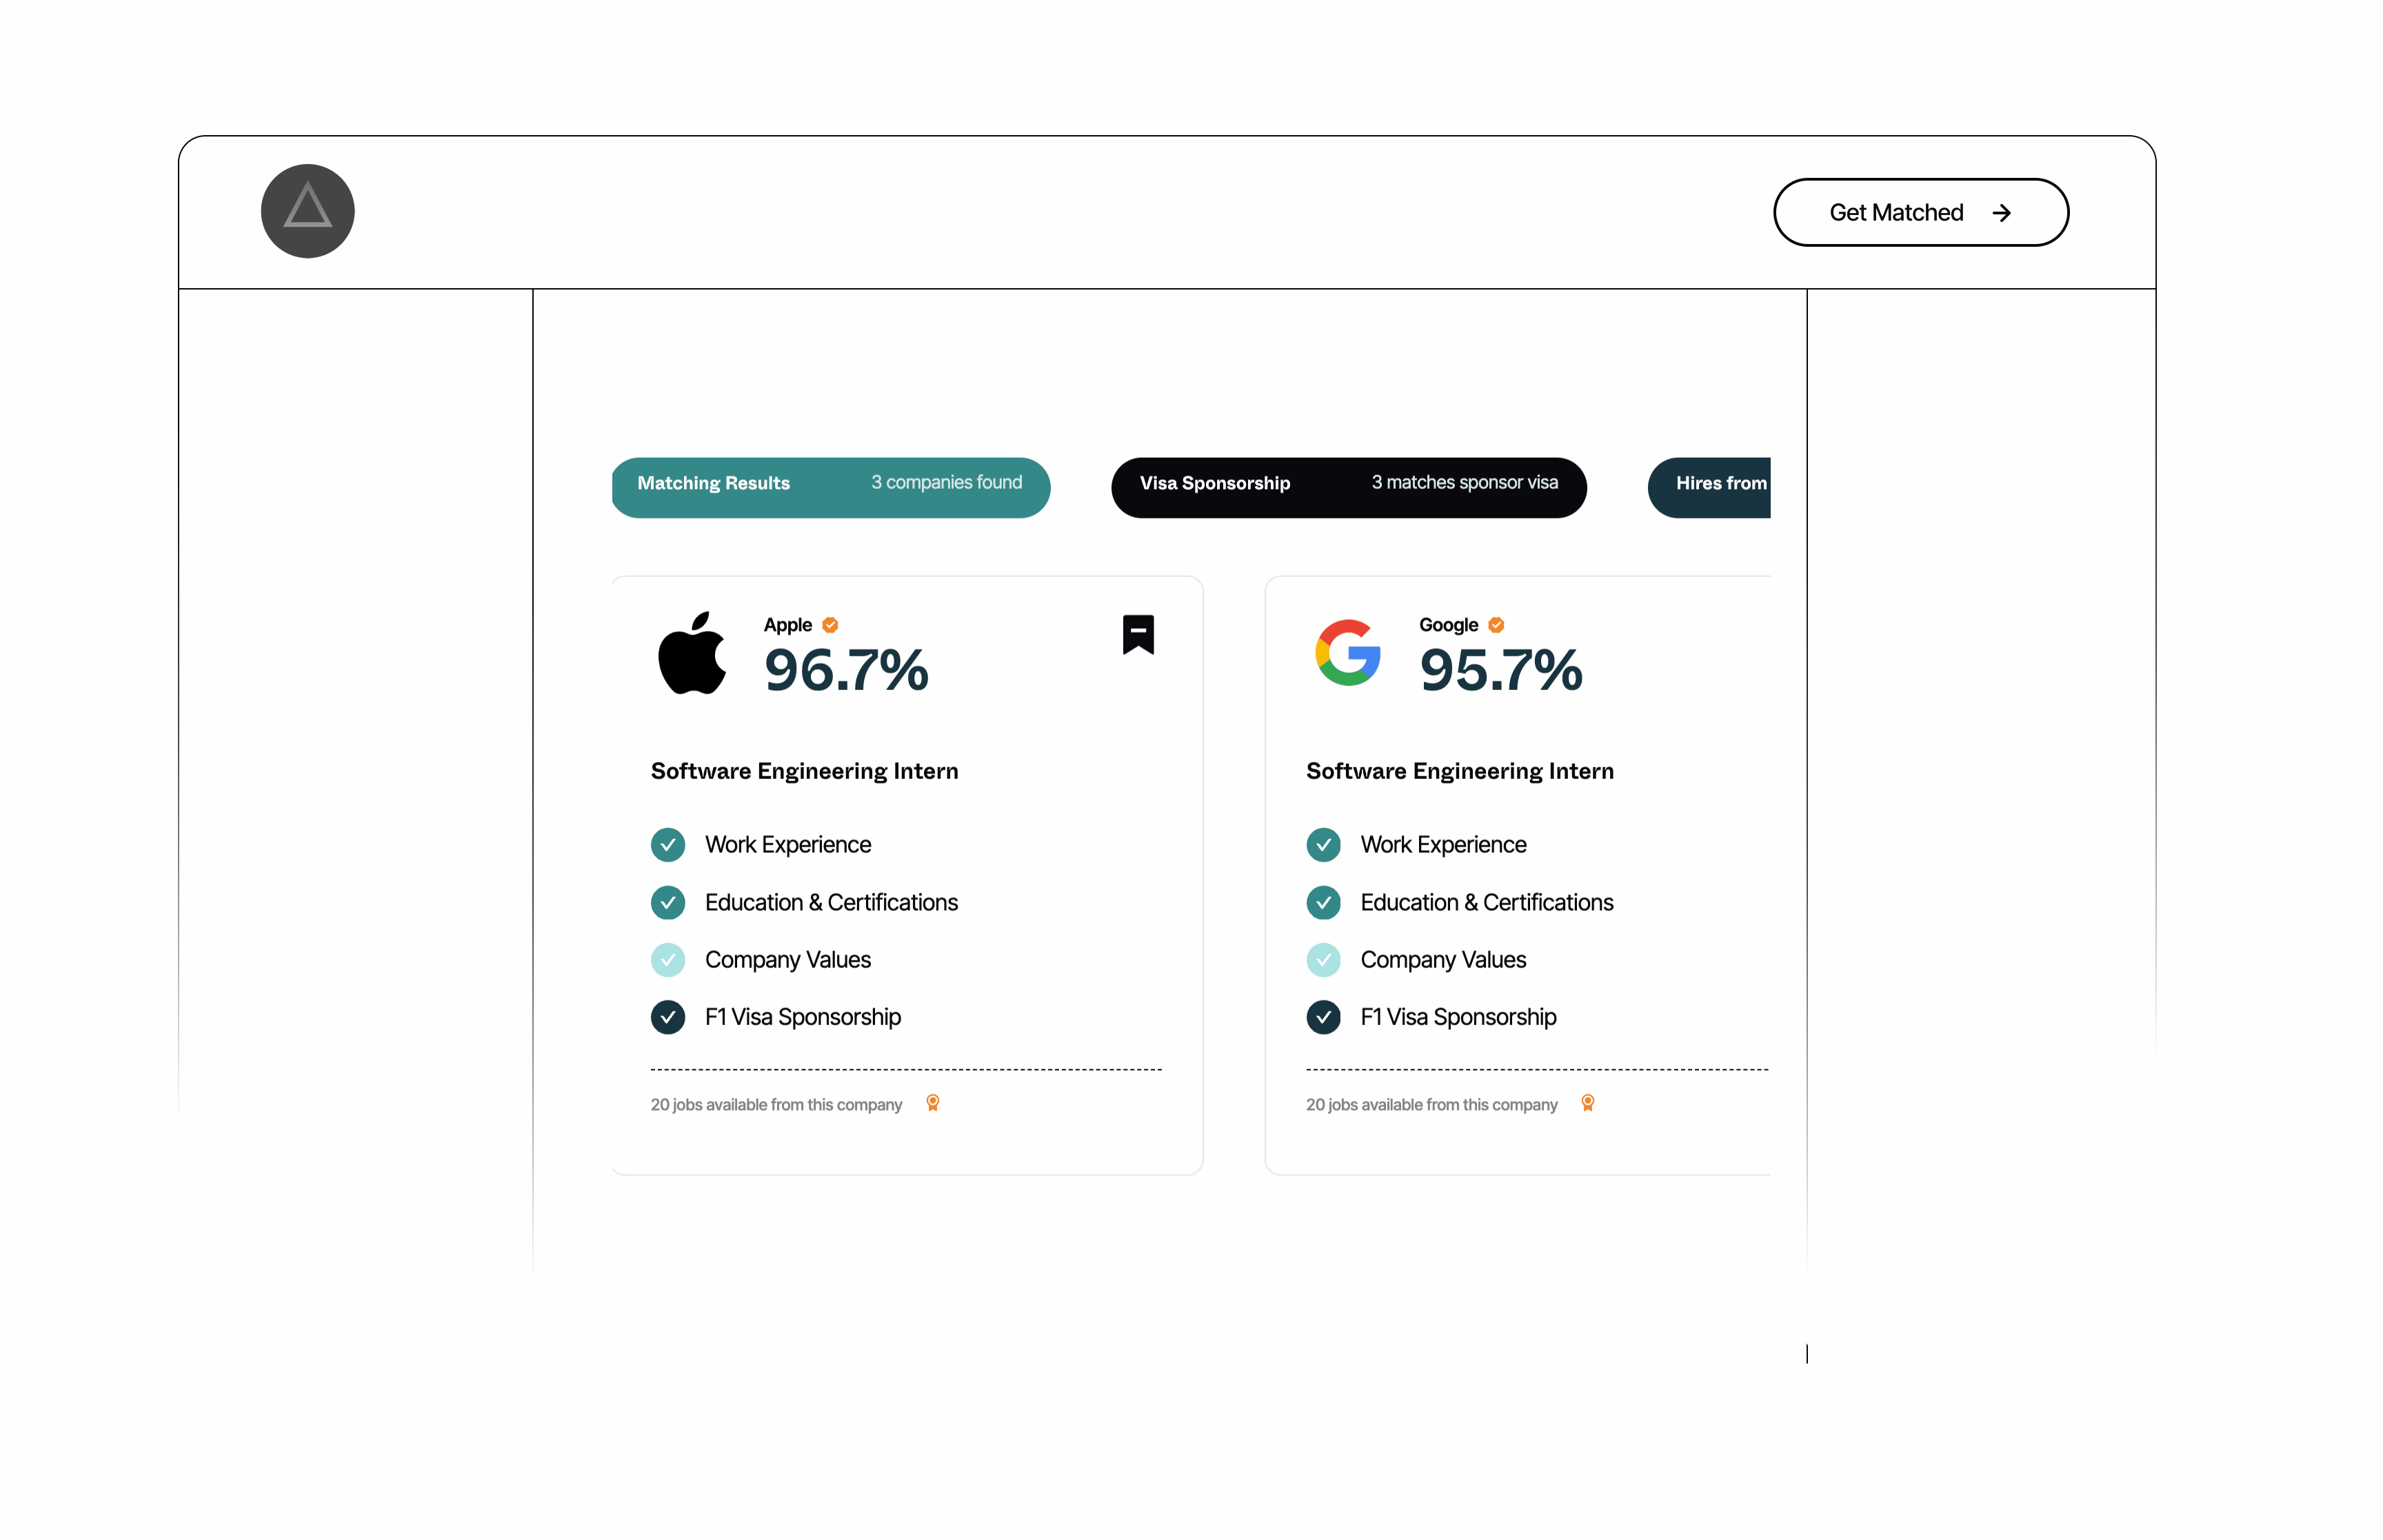Screen dimensions: 2383x1540
Task: Toggle Apple's Company Values checkmark
Action: pyautogui.click(x=668, y=960)
